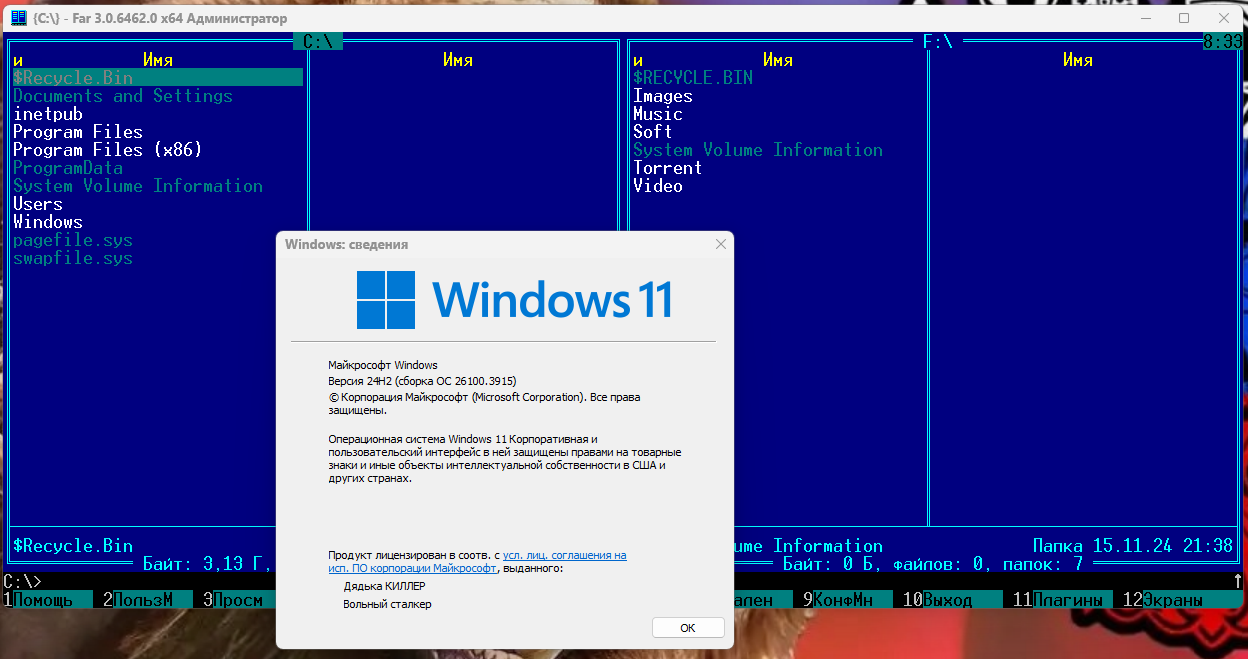Image resolution: width=1248 pixels, height=659 pixels.
Task: Select the Soft folder
Action: [653, 132]
